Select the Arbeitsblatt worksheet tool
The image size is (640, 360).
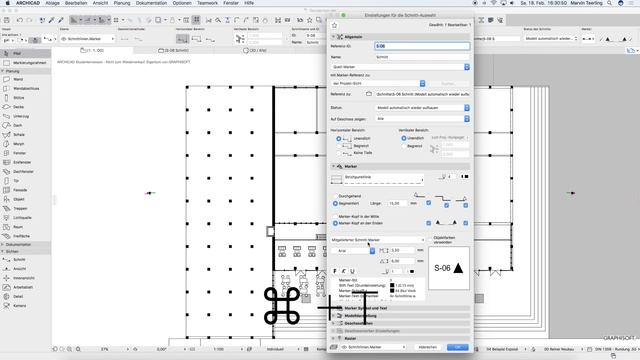click(25, 287)
